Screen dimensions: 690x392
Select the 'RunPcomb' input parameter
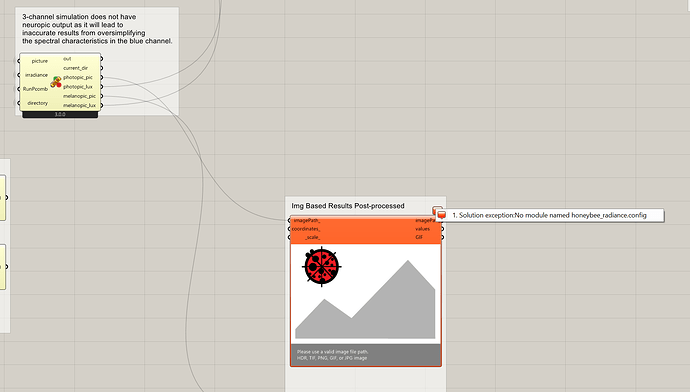click(x=35, y=89)
